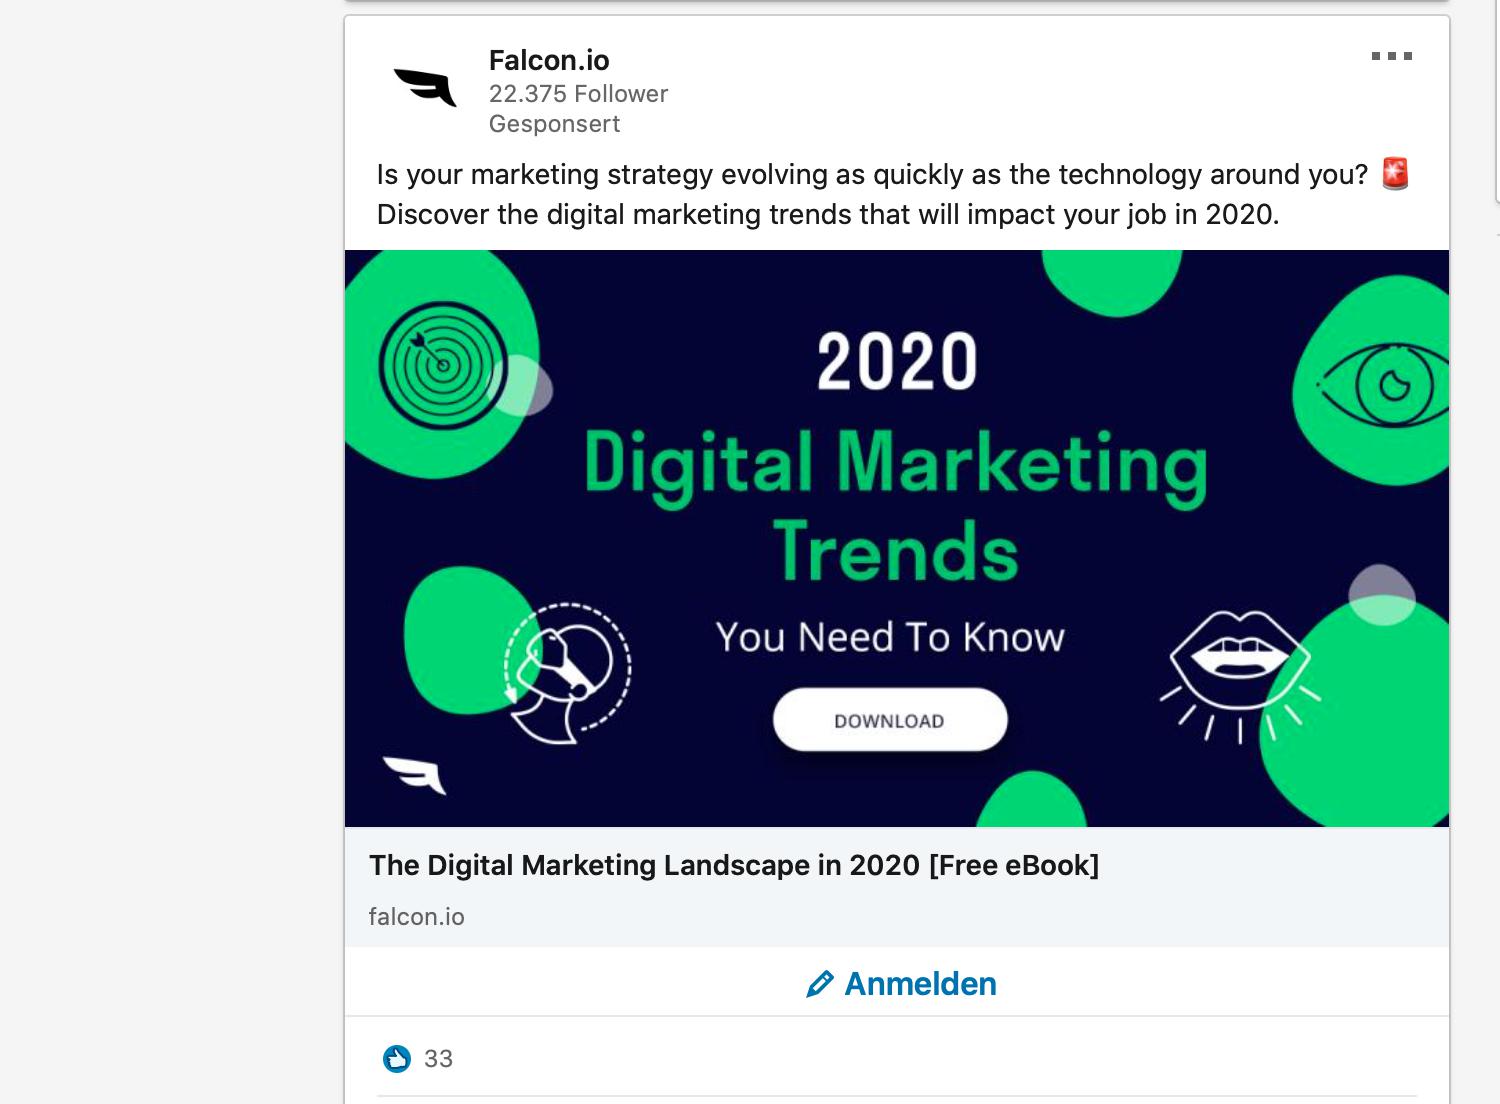This screenshot has width=1500, height=1104.
Task: Click the head-profile face-scan icon in banner
Action: (566, 673)
